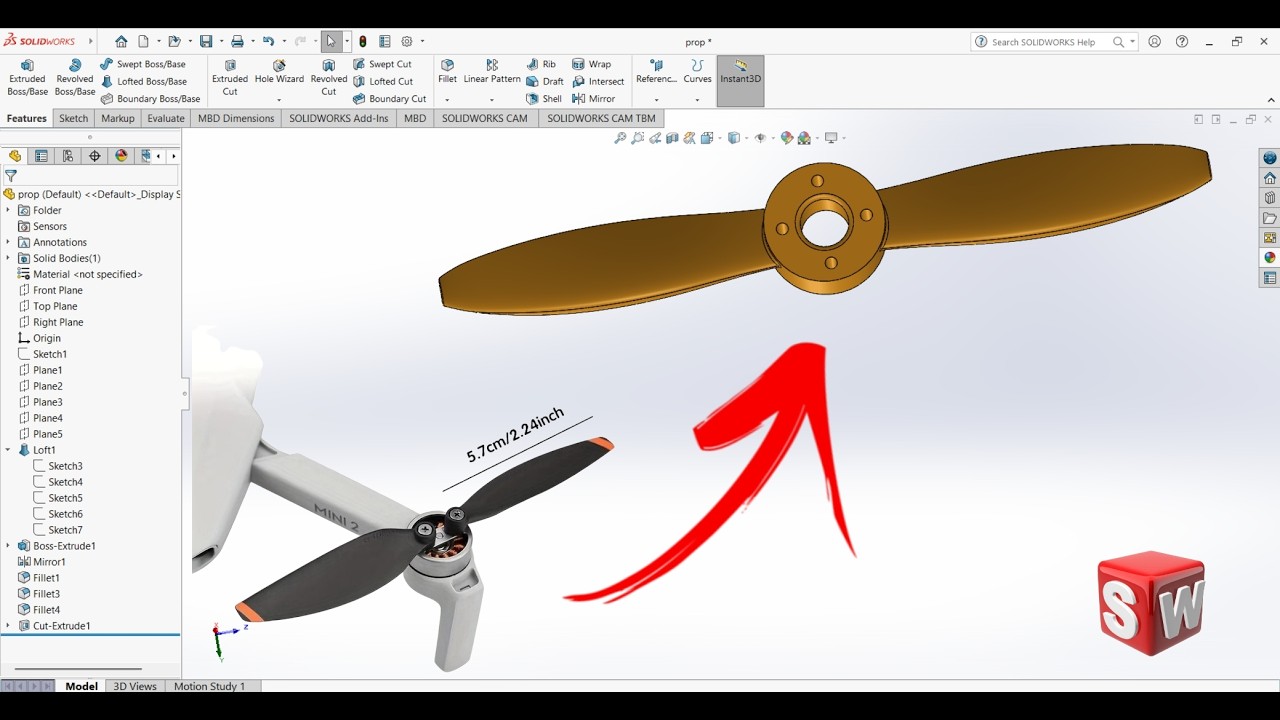Open the DisplayManager color ball tab
Image resolution: width=1280 pixels, height=720 pixels.
[122, 156]
